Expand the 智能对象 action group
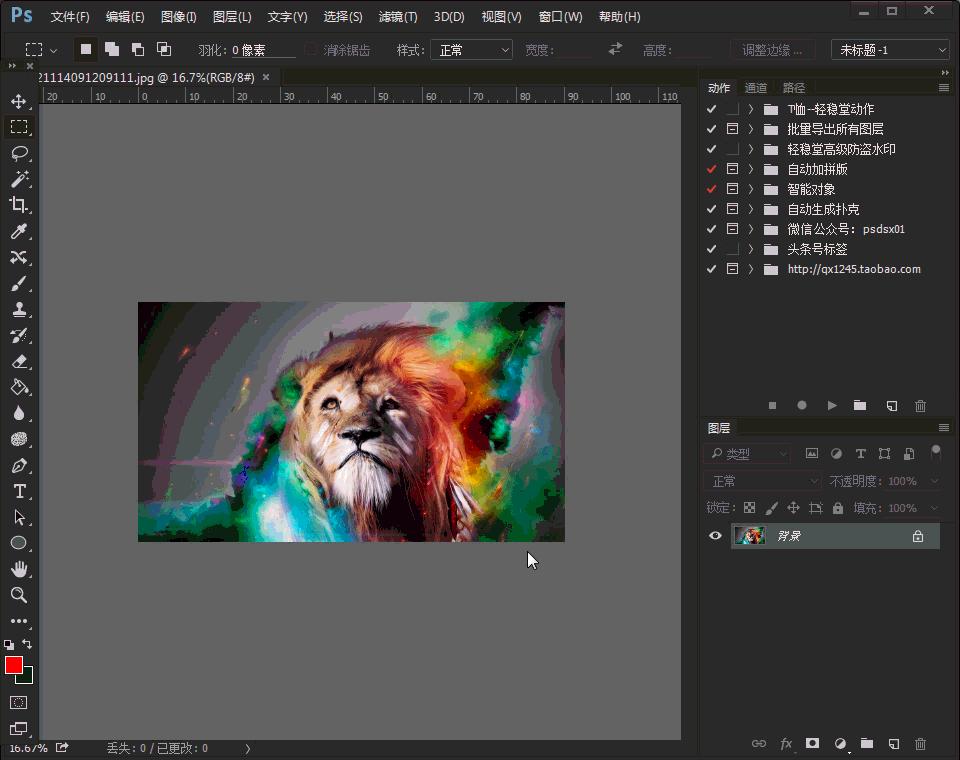Viewport: 960px width, 760px height. tap(748, 188)
